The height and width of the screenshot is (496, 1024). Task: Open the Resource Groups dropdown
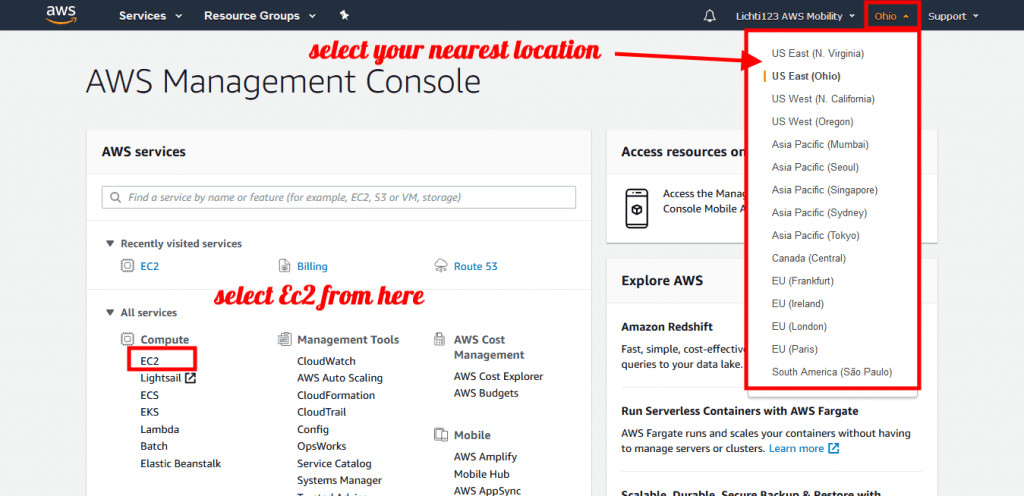(259, 16)
